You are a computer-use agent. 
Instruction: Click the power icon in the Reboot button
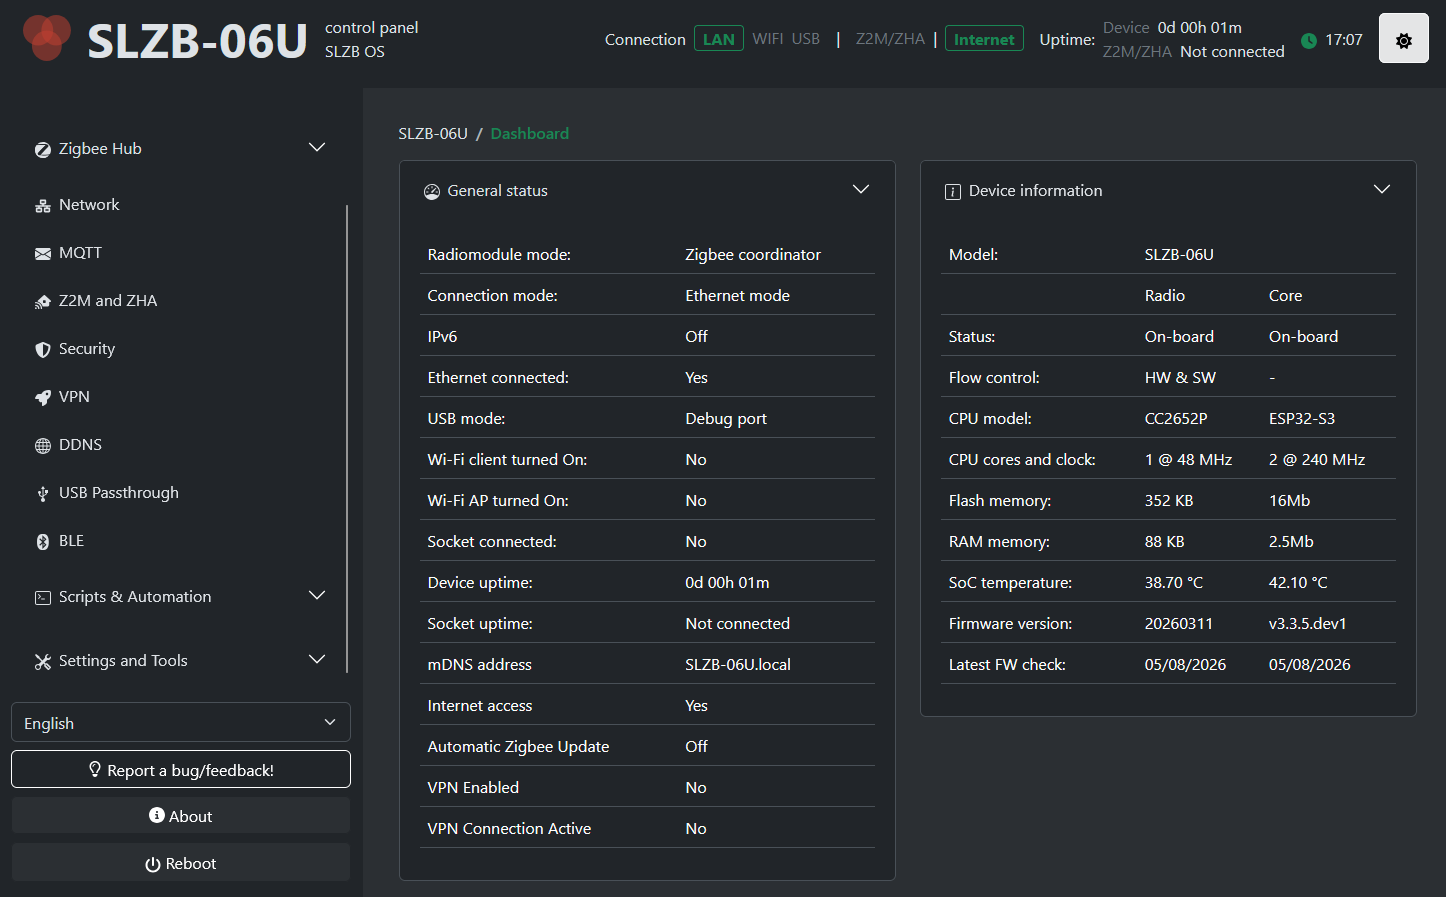[153, 864]
